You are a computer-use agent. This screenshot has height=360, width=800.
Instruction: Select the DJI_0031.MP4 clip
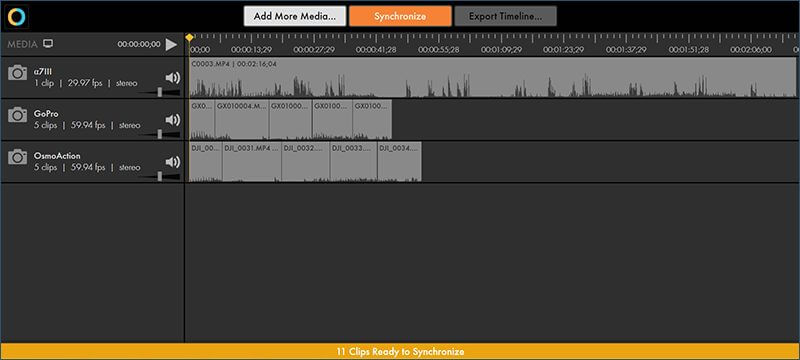pos(252,161)
